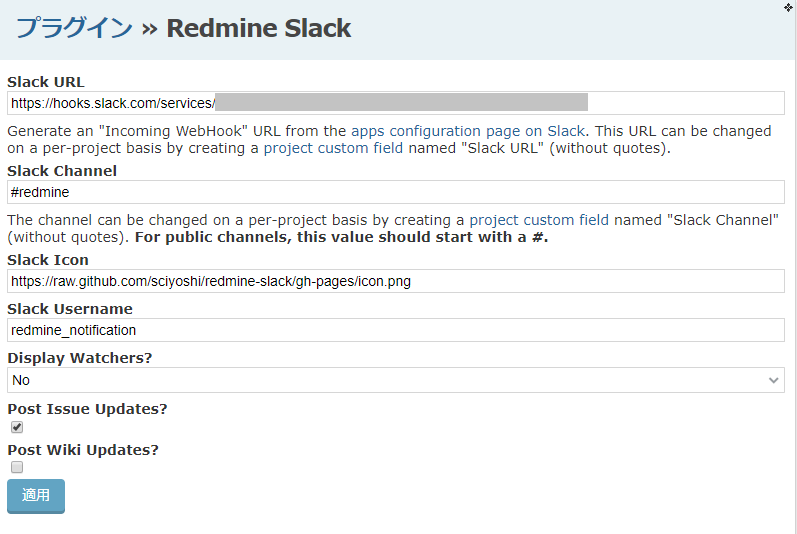Click the small cross icon at top right corner
797x534 pixels.
coord(788,7)
